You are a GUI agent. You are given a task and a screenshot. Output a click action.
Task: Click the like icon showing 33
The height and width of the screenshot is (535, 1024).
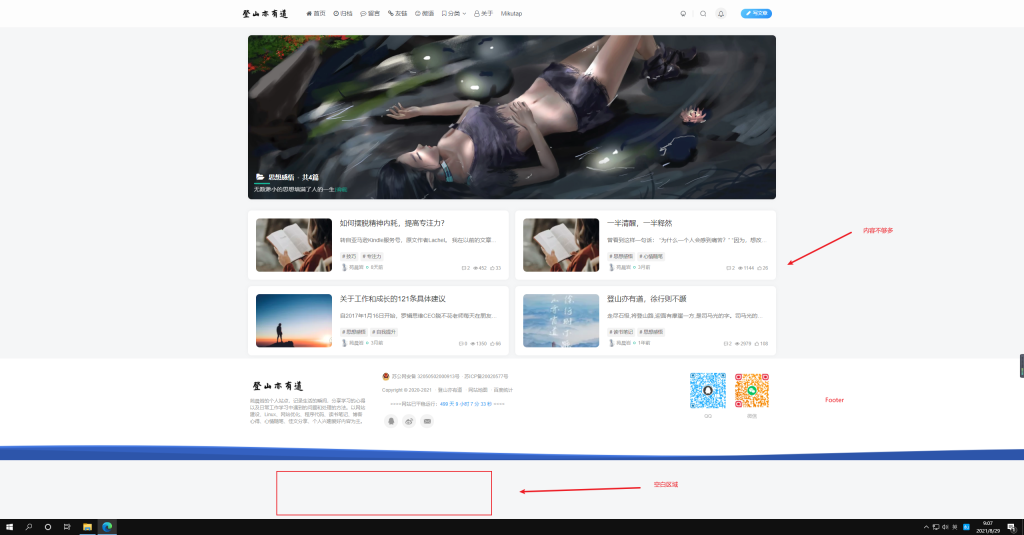(492, 268)
